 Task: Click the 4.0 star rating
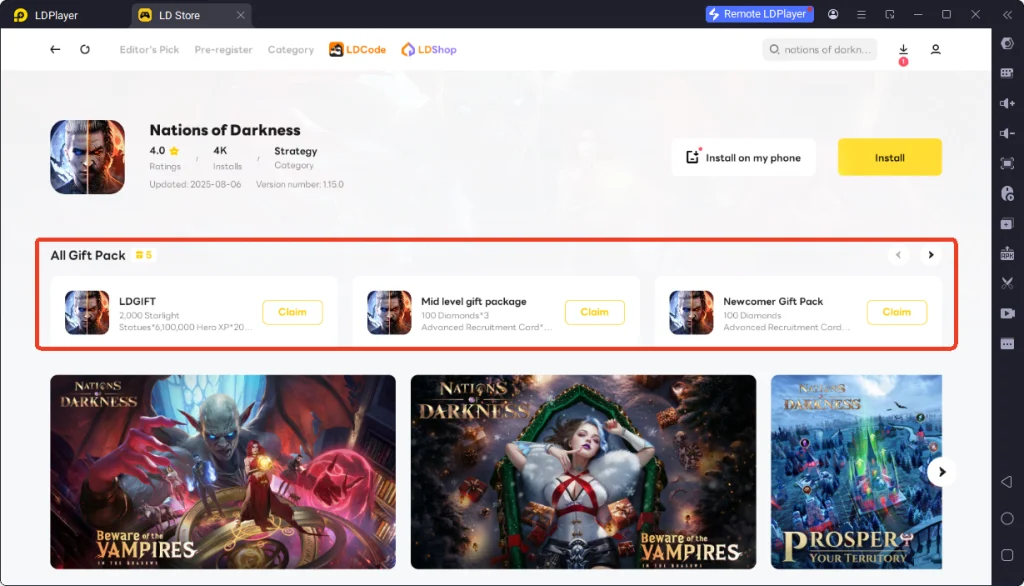[x=165, y=151]
